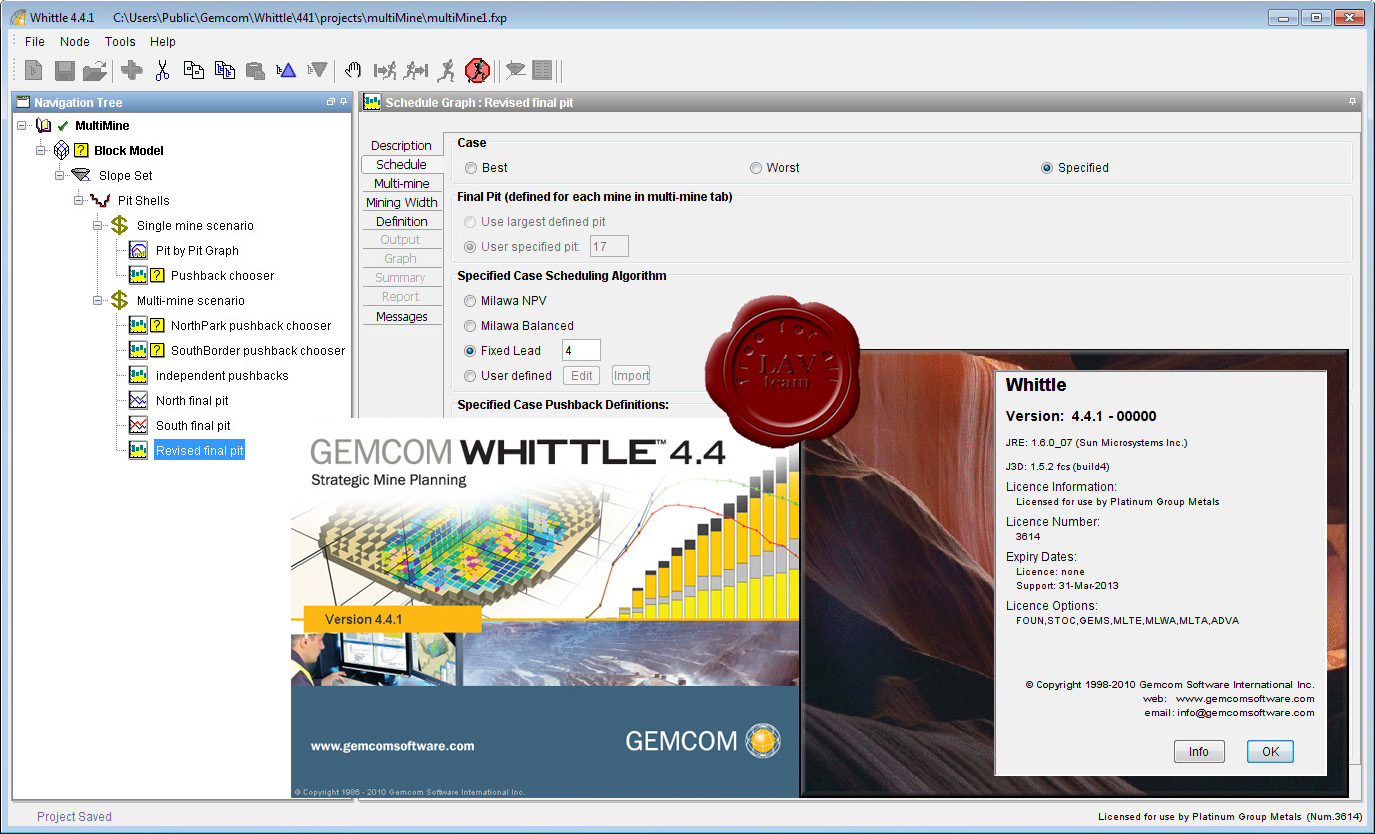Open the Help menu

(163, 42)
